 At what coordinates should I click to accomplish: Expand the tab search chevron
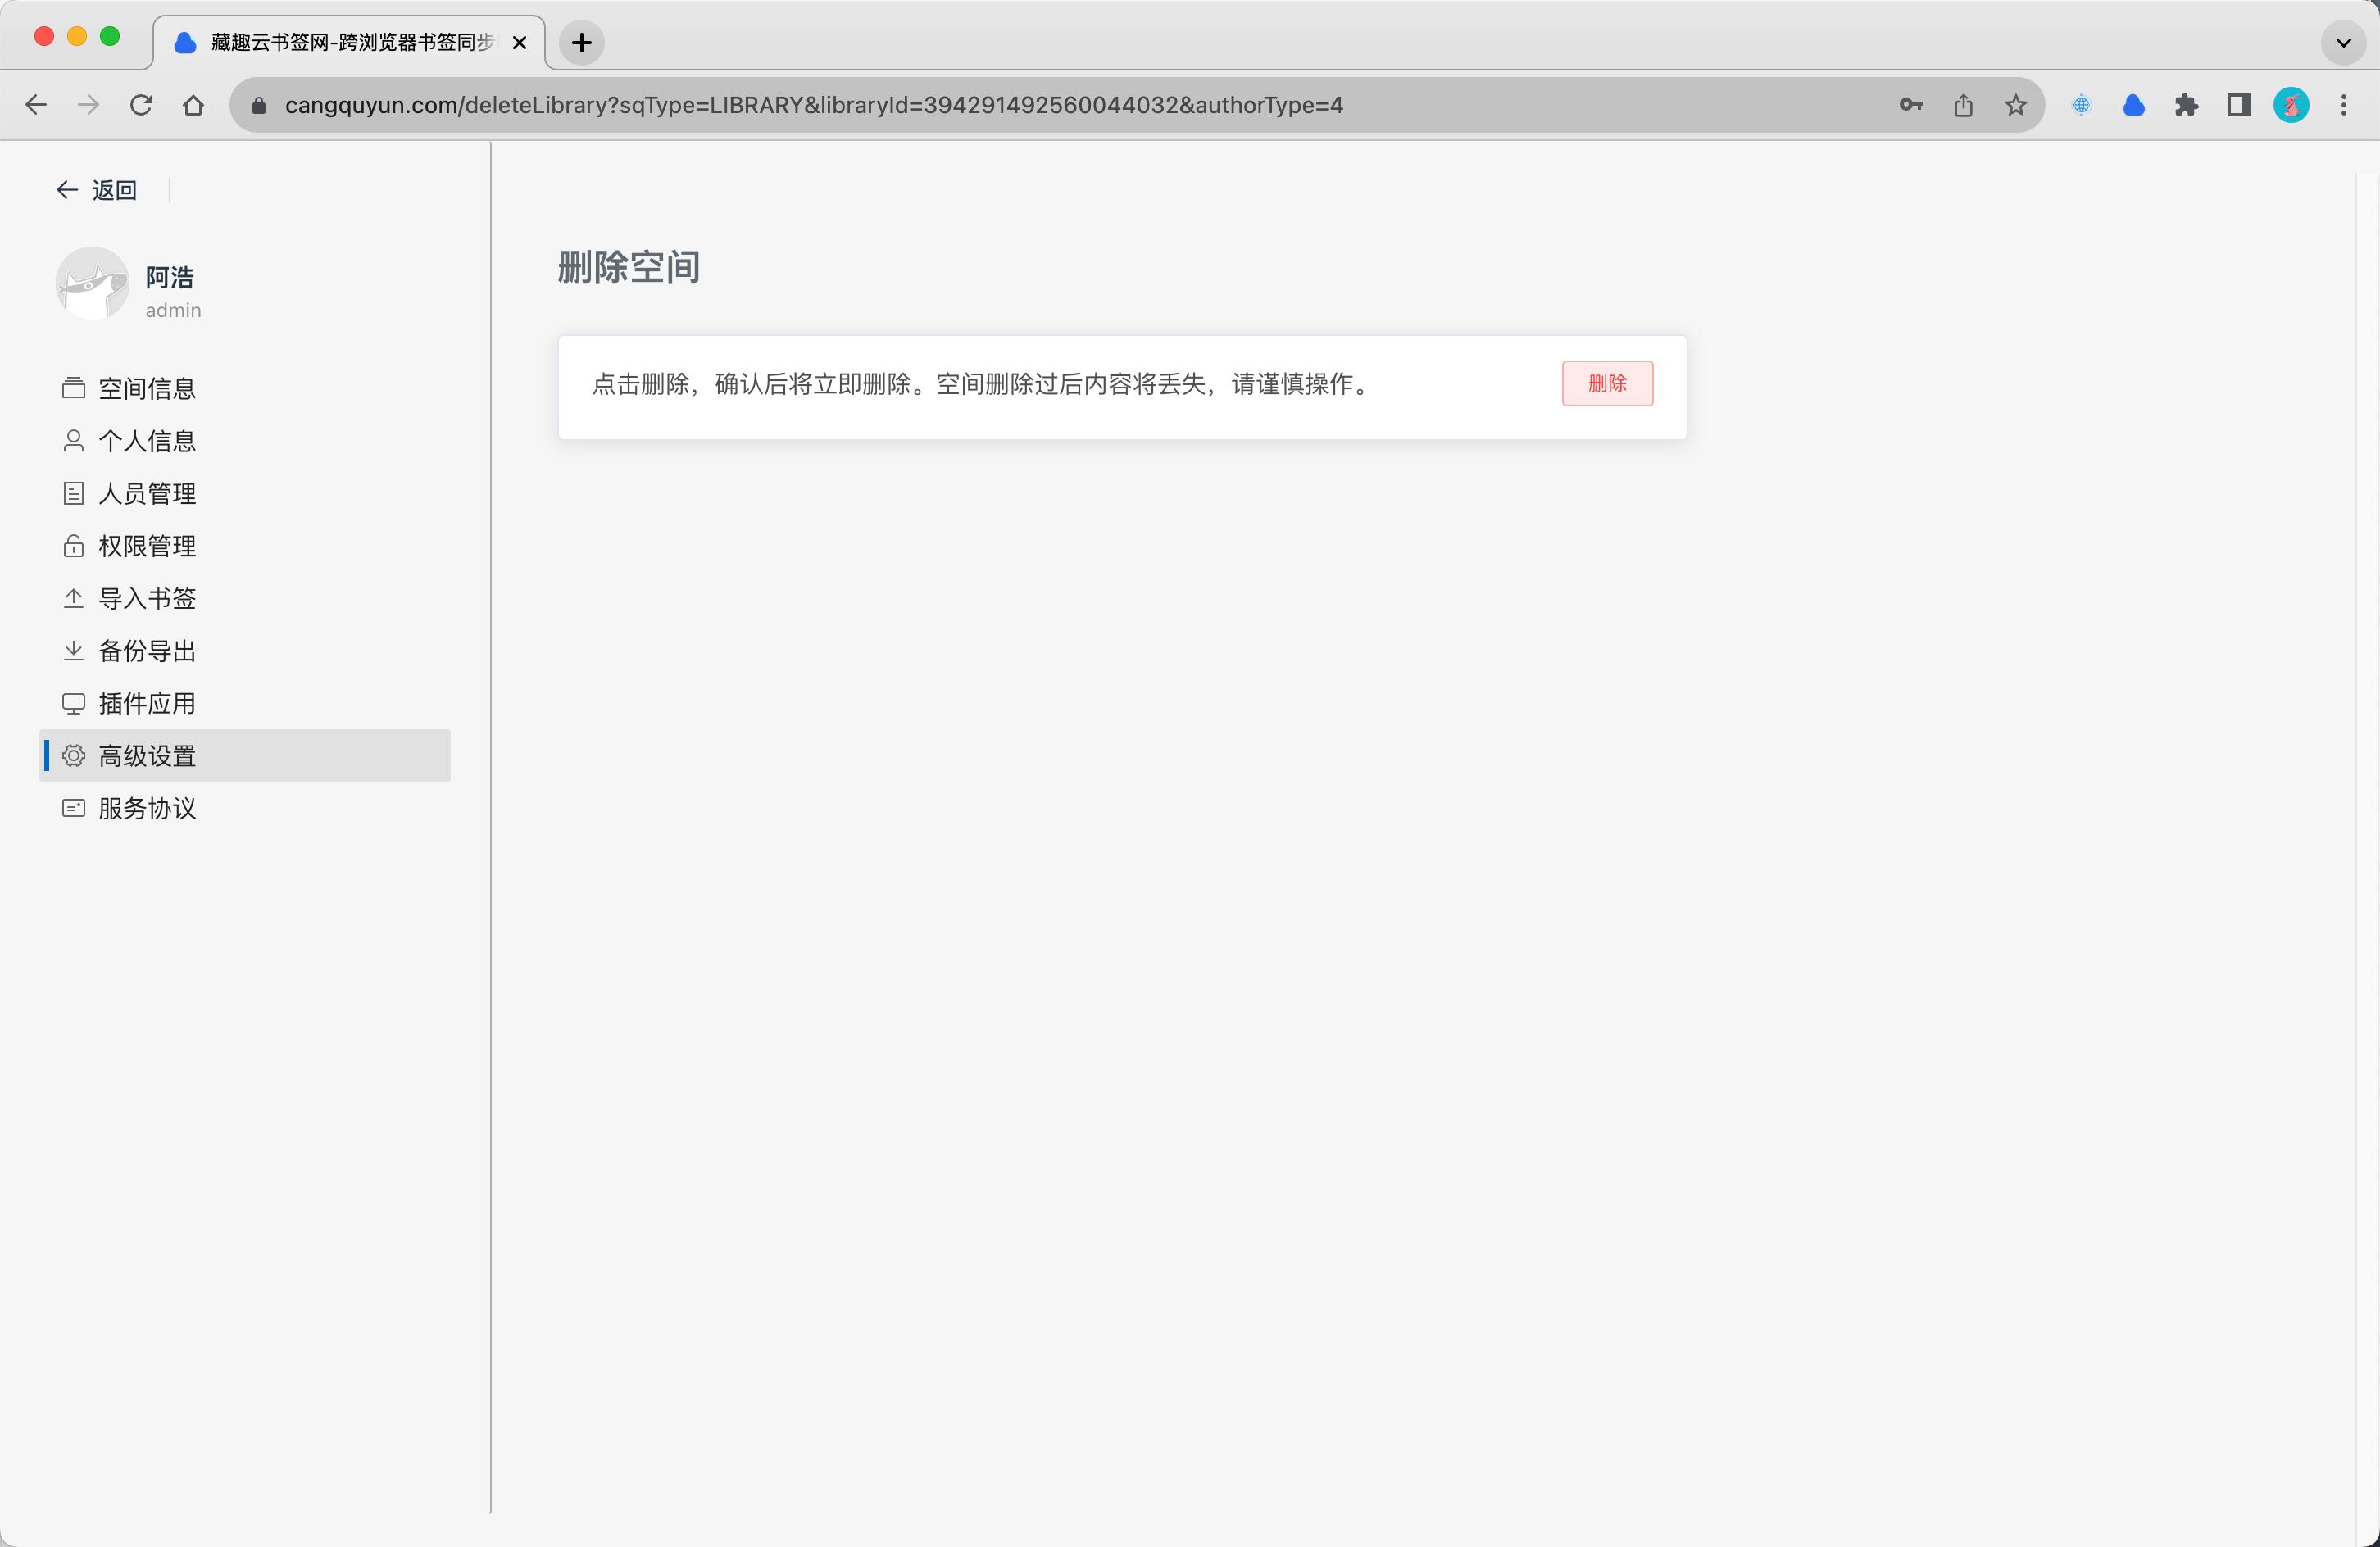pyautogui.click(x=2342, y=42)
